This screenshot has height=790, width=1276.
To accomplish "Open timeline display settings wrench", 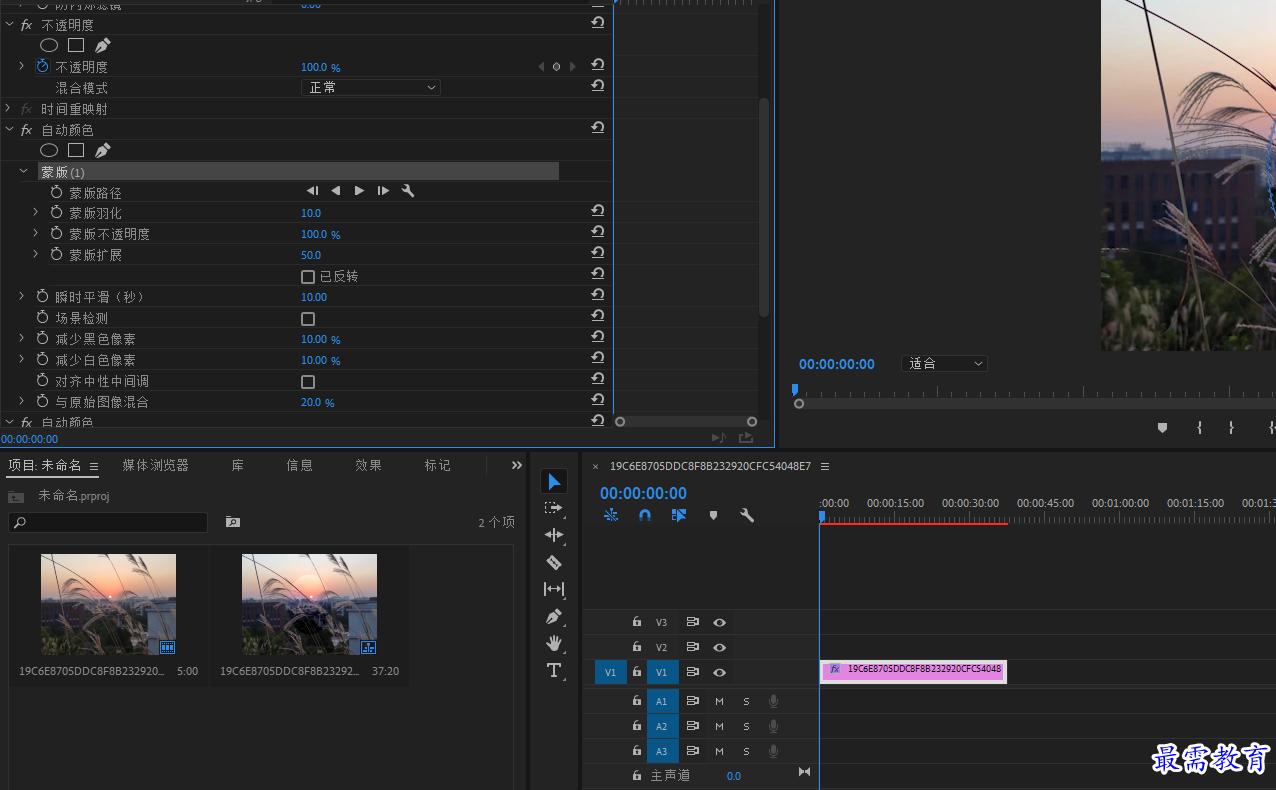I will click(747, 515).
